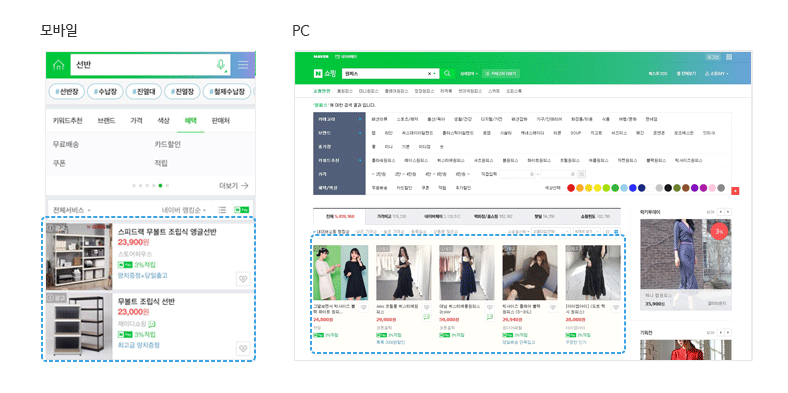Toggle the N Pay filter on mobile
This screenshot has width=788, height=393.
pyautogui.click(x=241, y=210)
